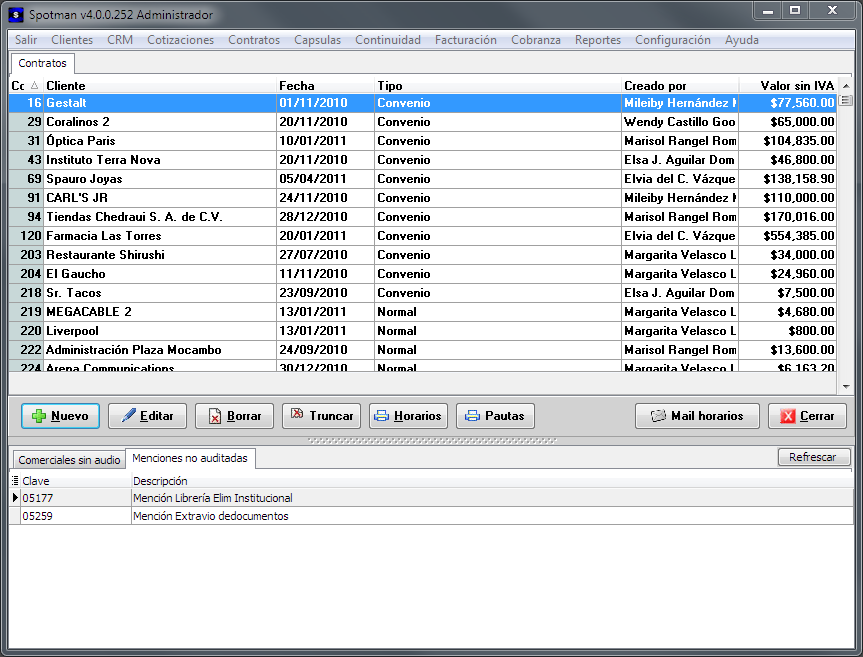Select the Coralinos 2 contract row
Screen dimensions: 863x657
click(423, 122)
